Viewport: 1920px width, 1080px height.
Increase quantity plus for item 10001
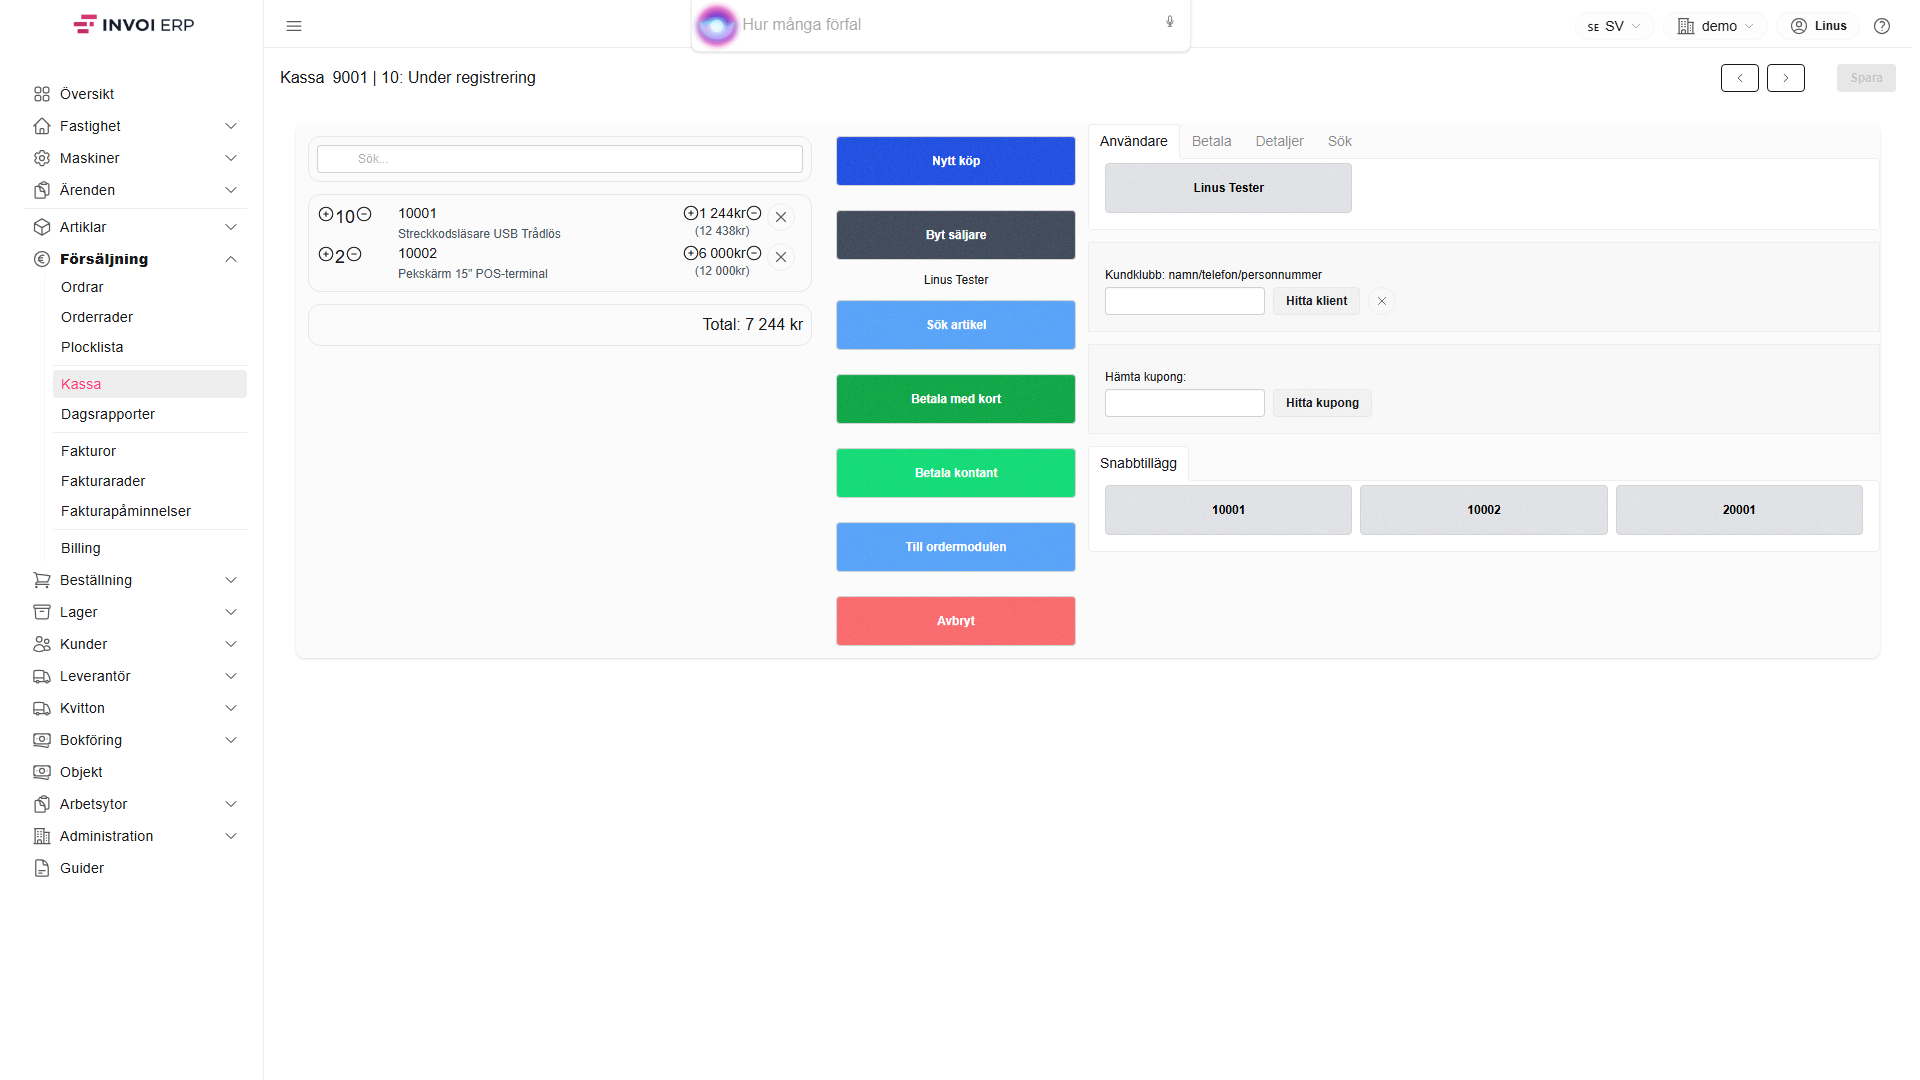pyautogui.click(x=326, y=214)
